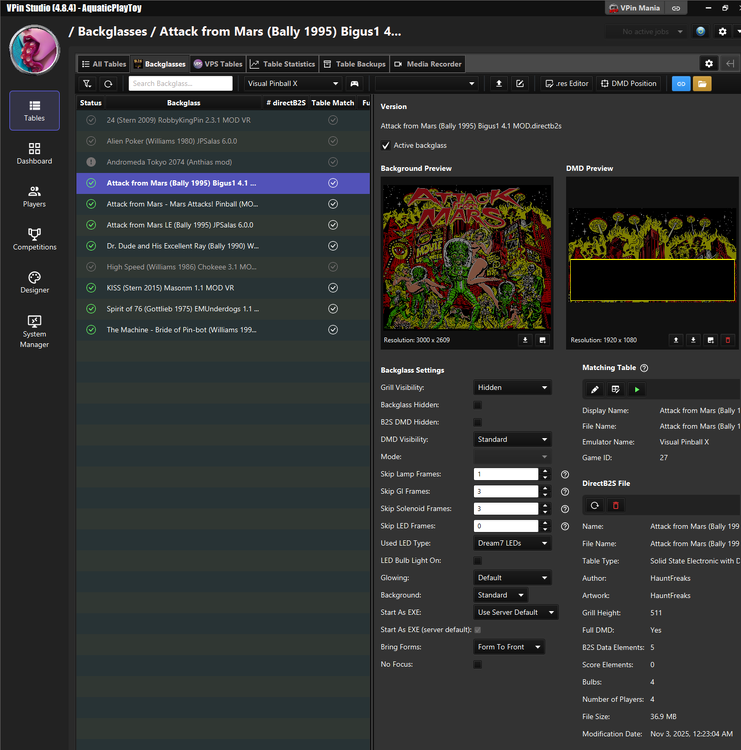Screen dimensions: 741x750
Task: Expand Bring Forms dropdown
Action: click(x=509, y=647)
